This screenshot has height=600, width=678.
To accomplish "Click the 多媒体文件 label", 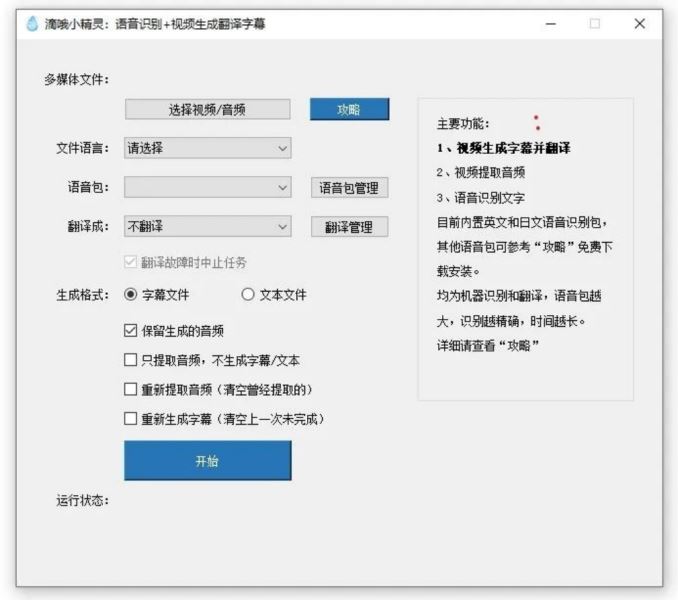I will click(x=77, y=80).
